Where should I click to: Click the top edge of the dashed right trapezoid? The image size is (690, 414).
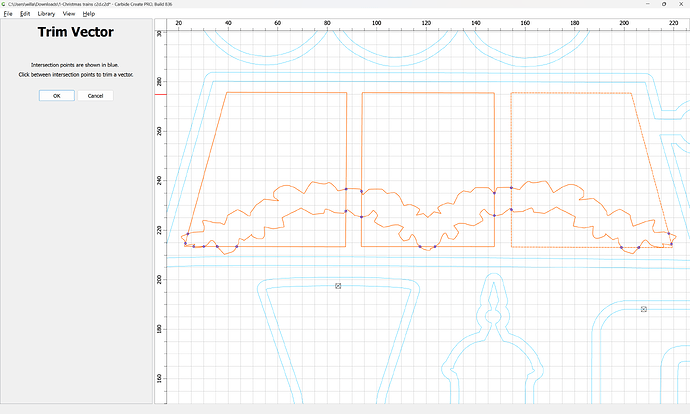tap(570, 93)
